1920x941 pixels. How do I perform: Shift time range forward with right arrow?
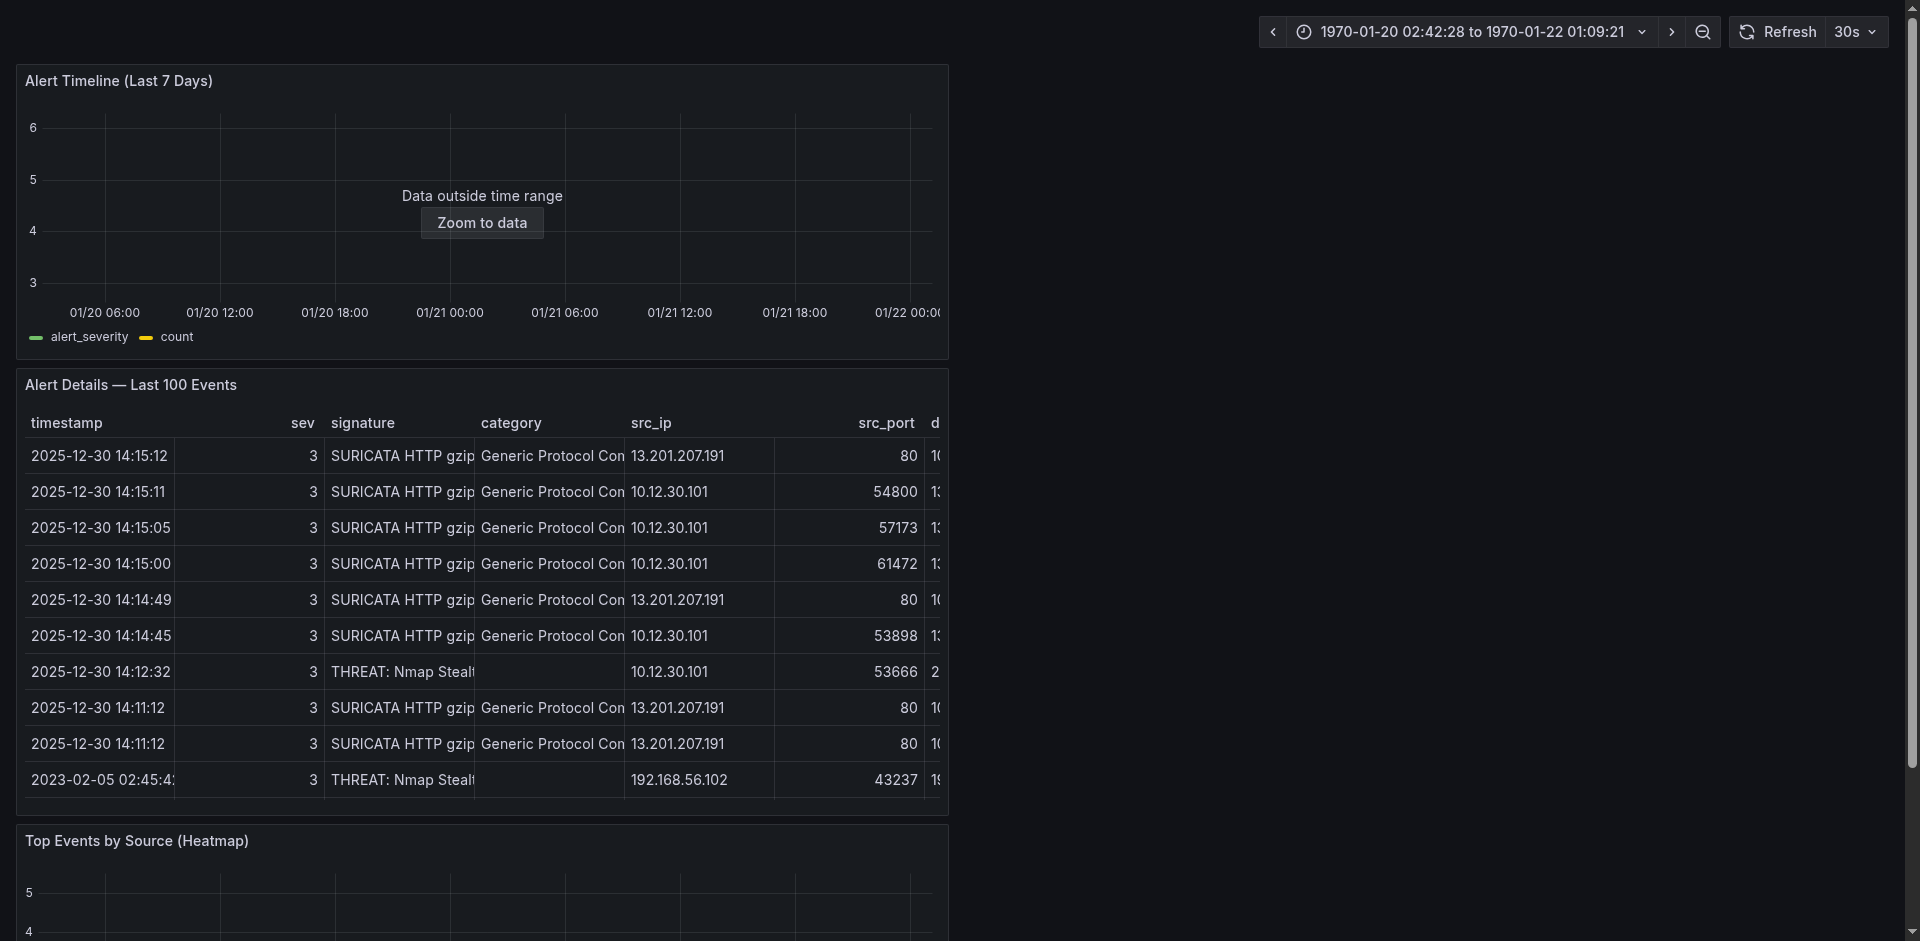(1671, 32)
